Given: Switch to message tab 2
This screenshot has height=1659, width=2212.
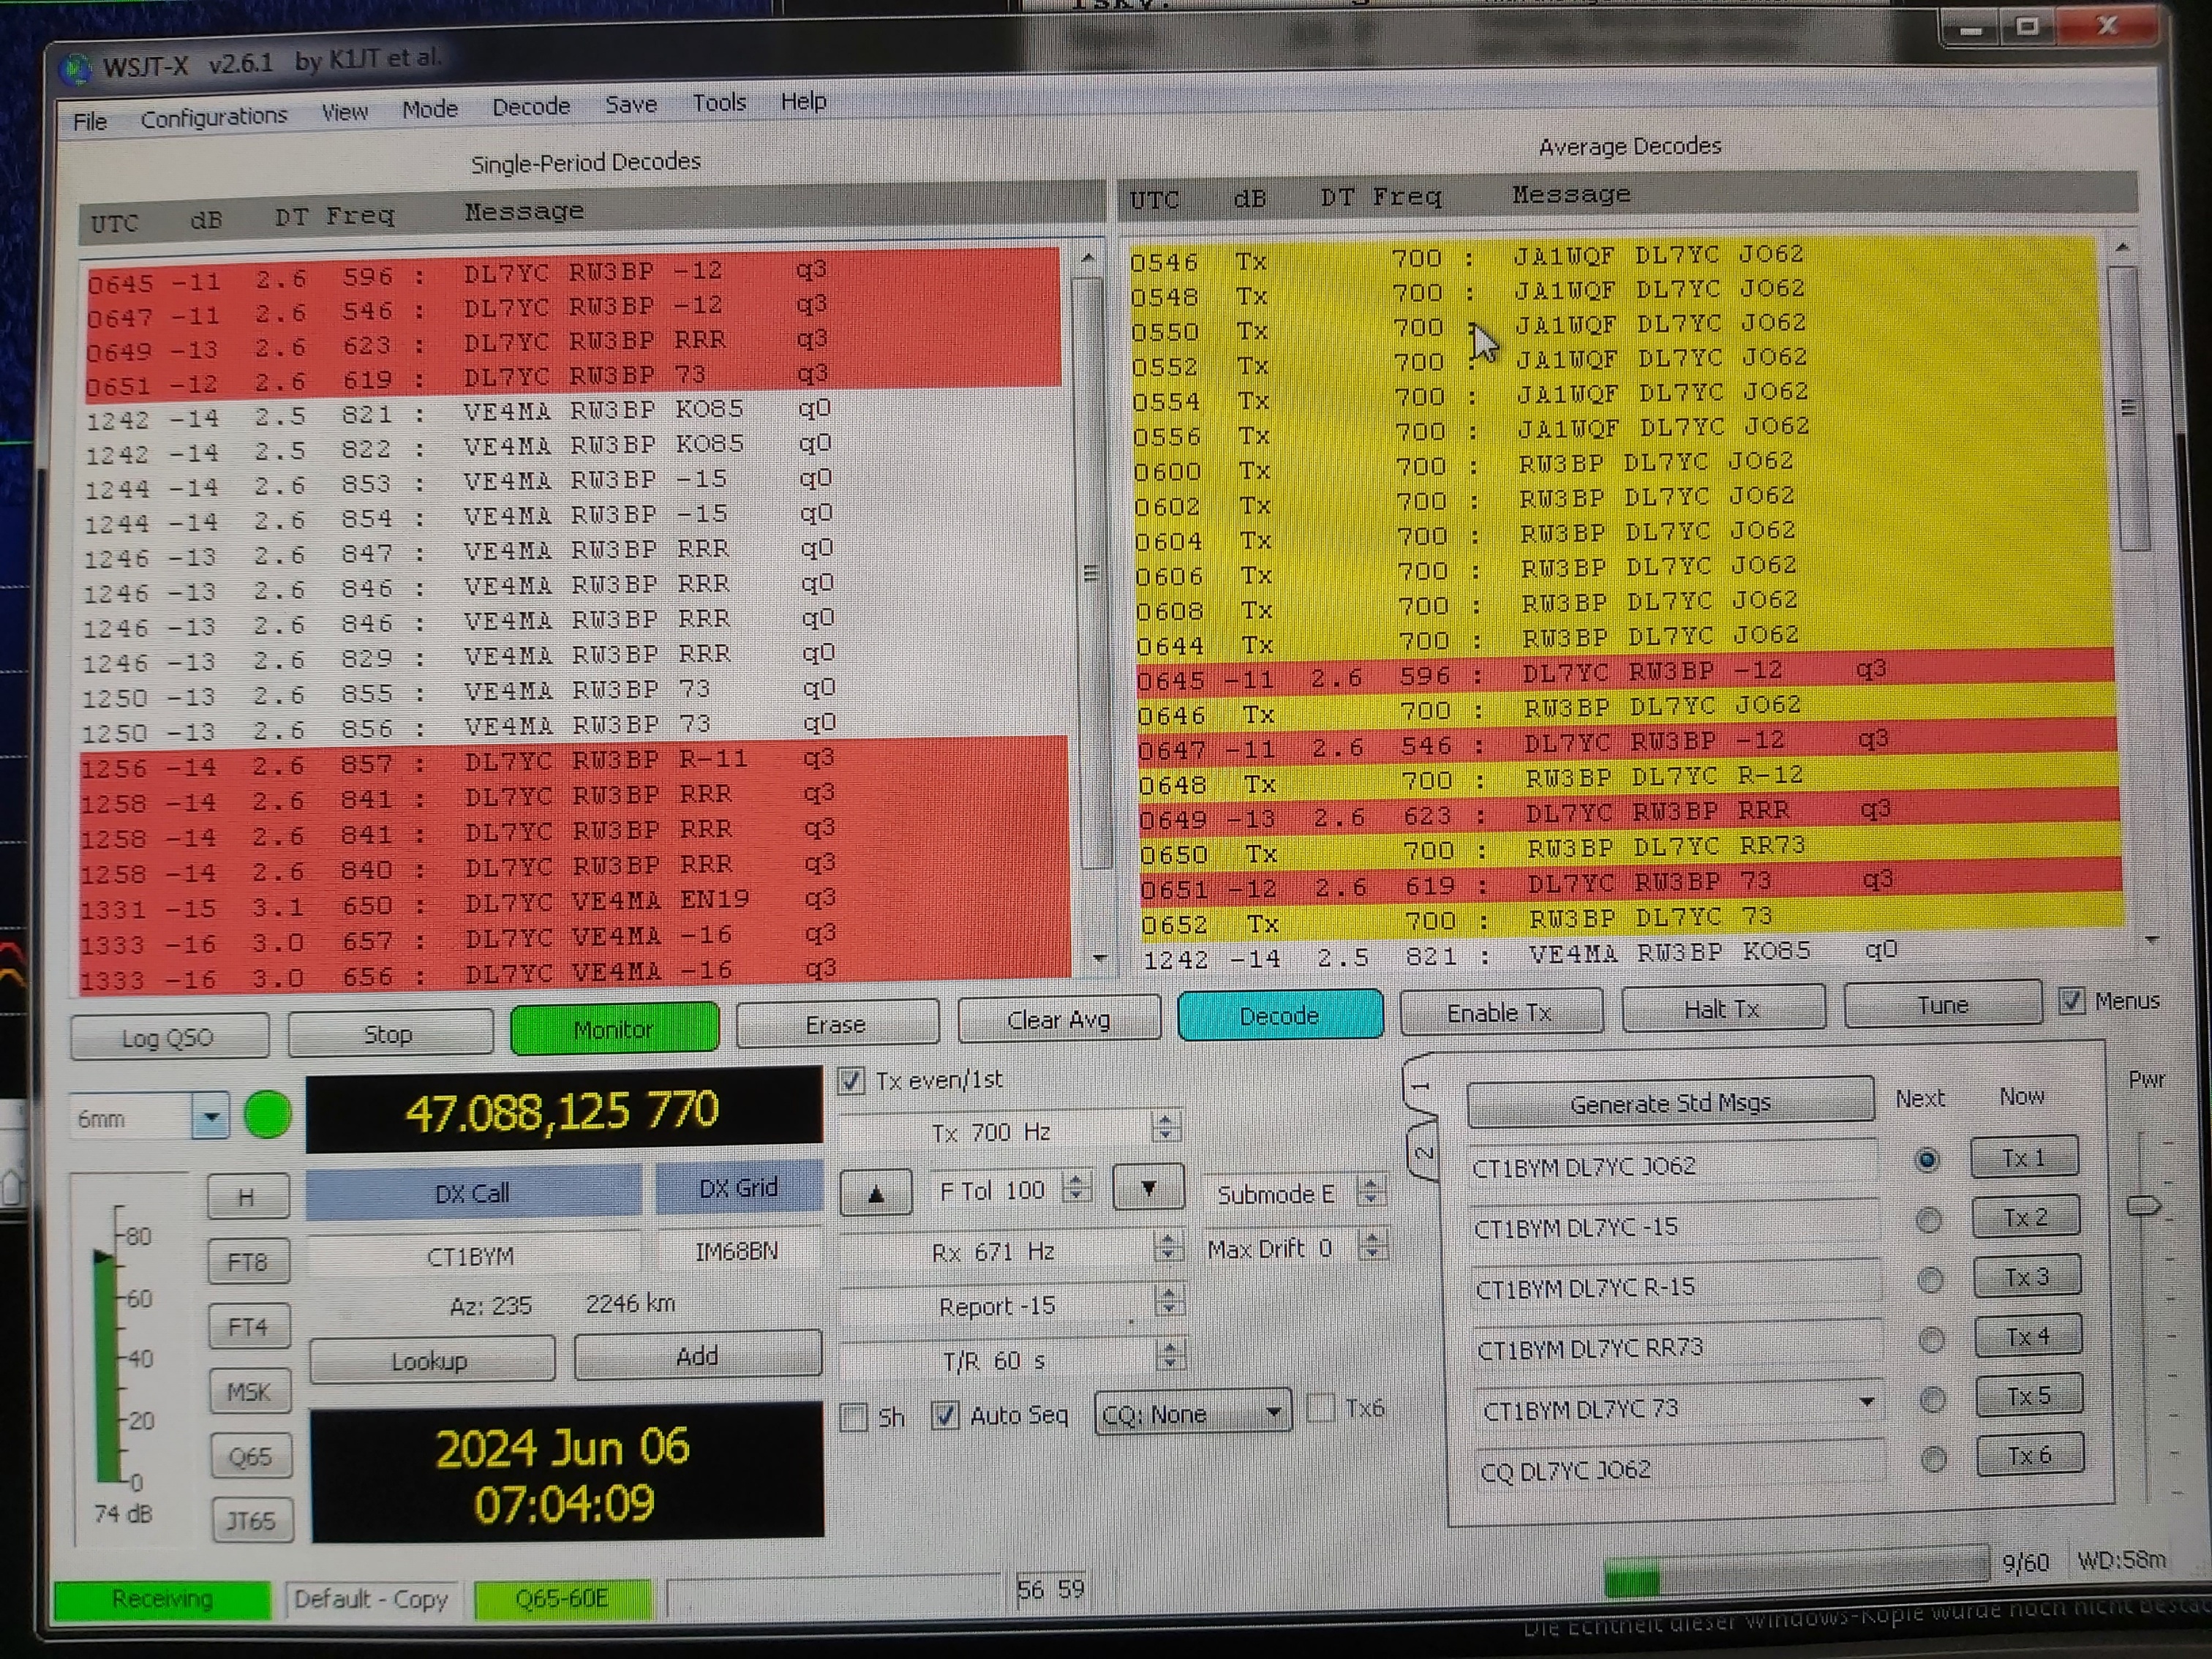Looking at the screenshot, I should pyautogui.click(x=1424, y=1152).
